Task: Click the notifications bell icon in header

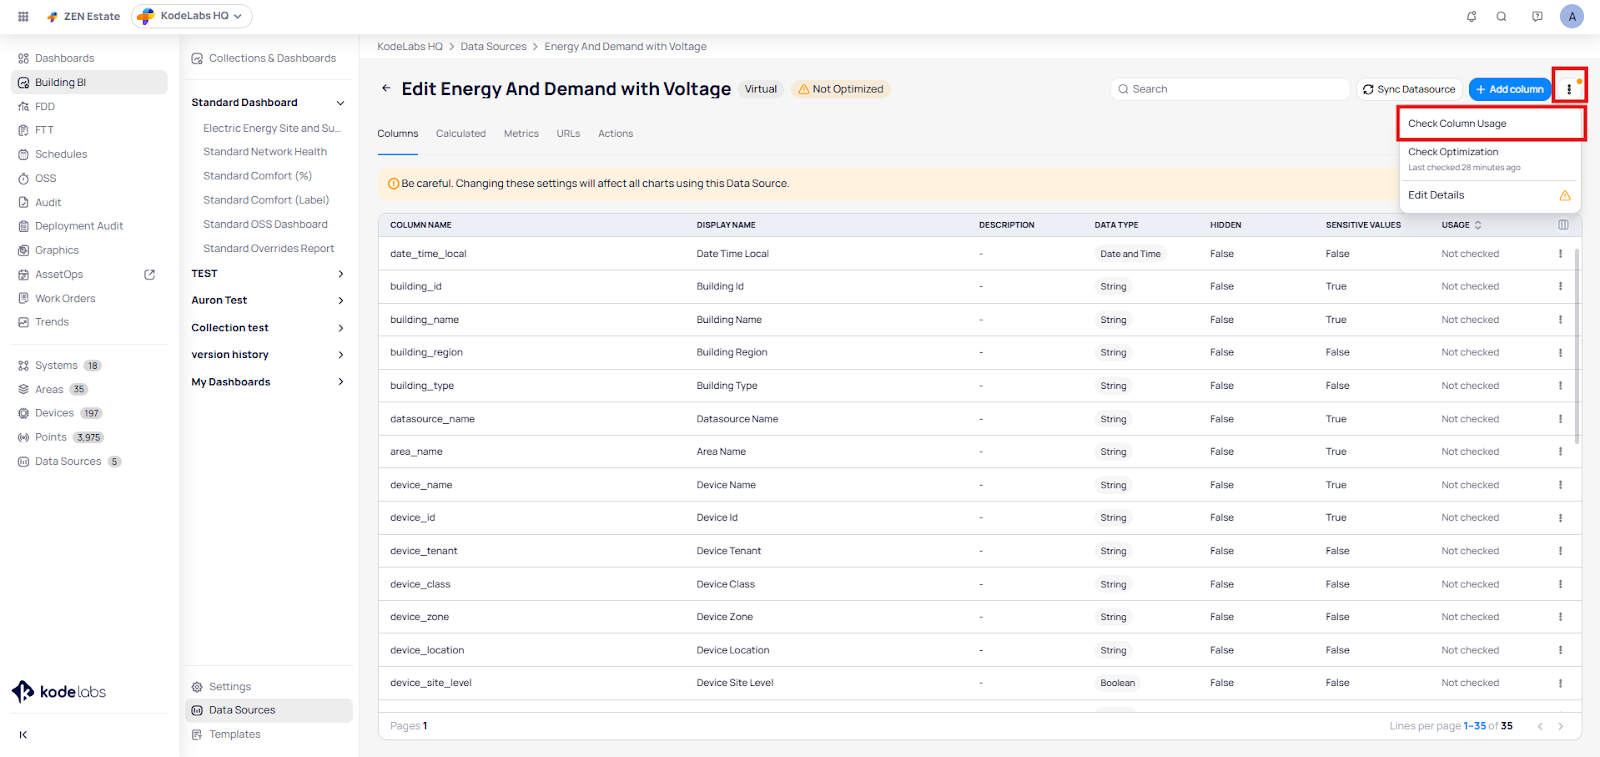Action: click(x=1471, y=16)
